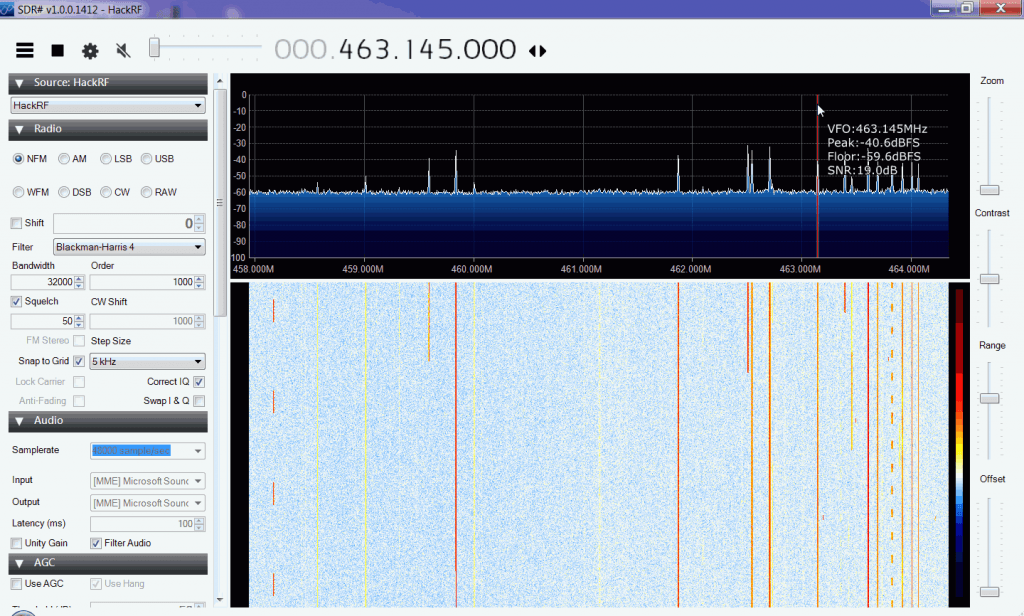
Task: Open the 5 kHz Step Size dropdown
Action: [x=146, y=361]
